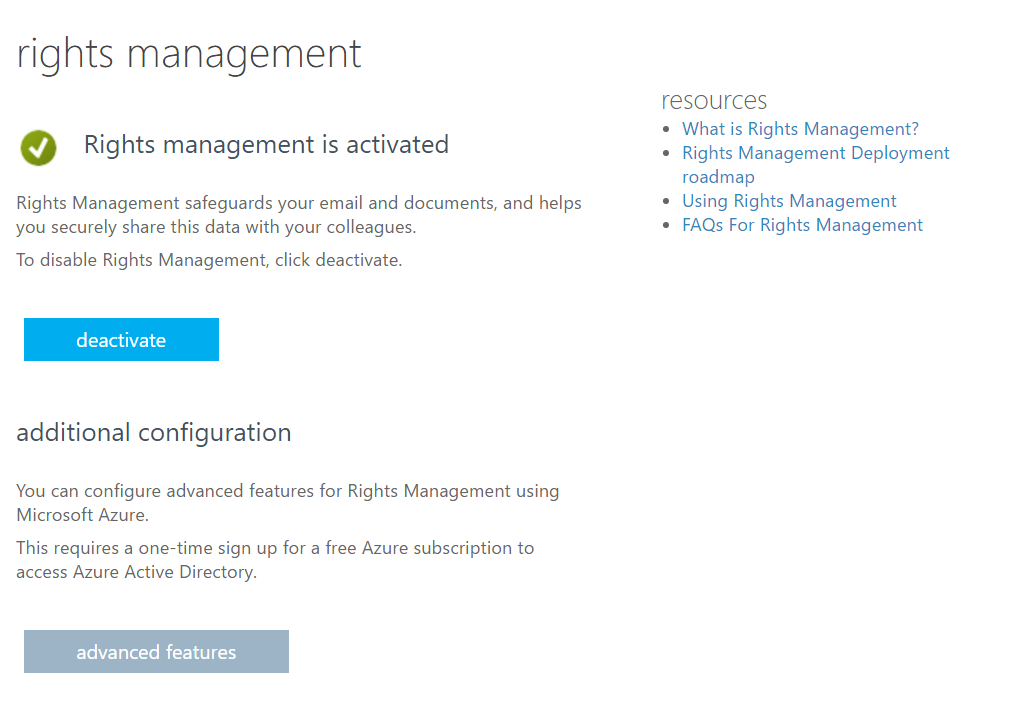The image size is (1014, 727).
Task: Visit FAQs For Rights Management
Action: (x=802, y=225)
